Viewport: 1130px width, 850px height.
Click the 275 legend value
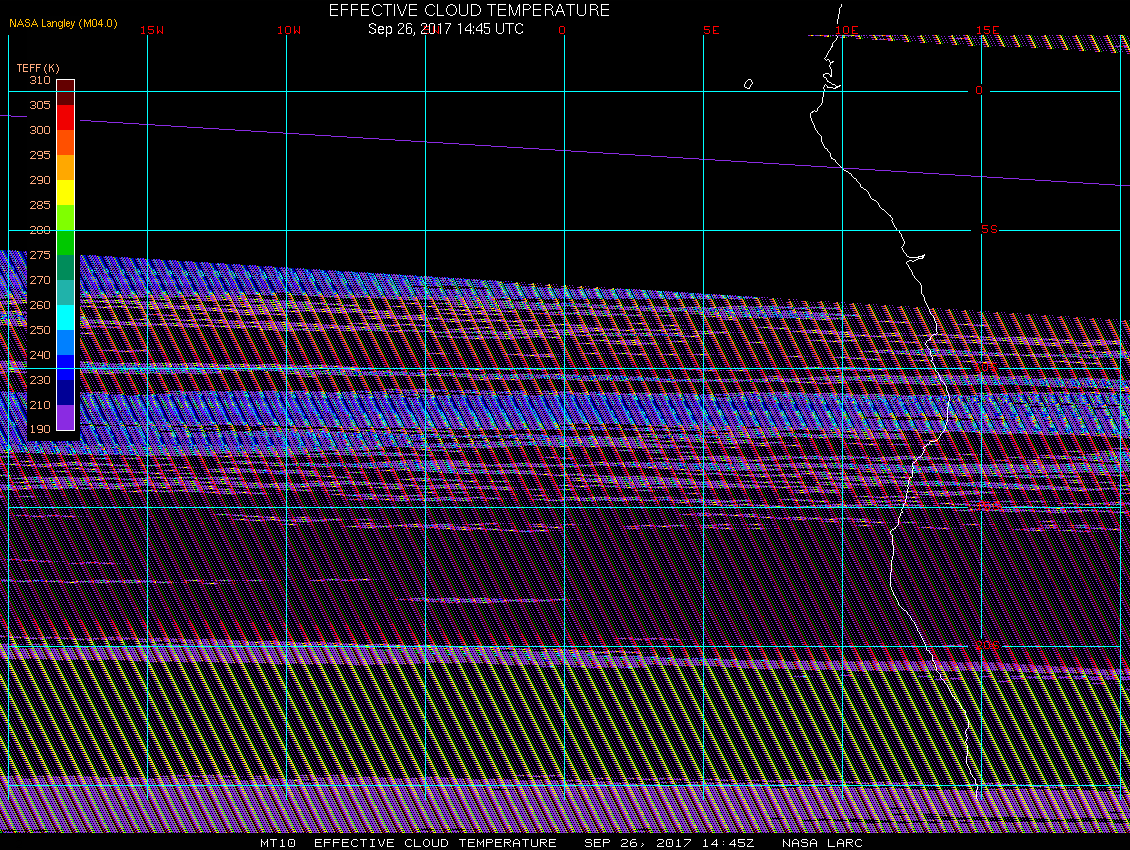[x=40, y=255]
